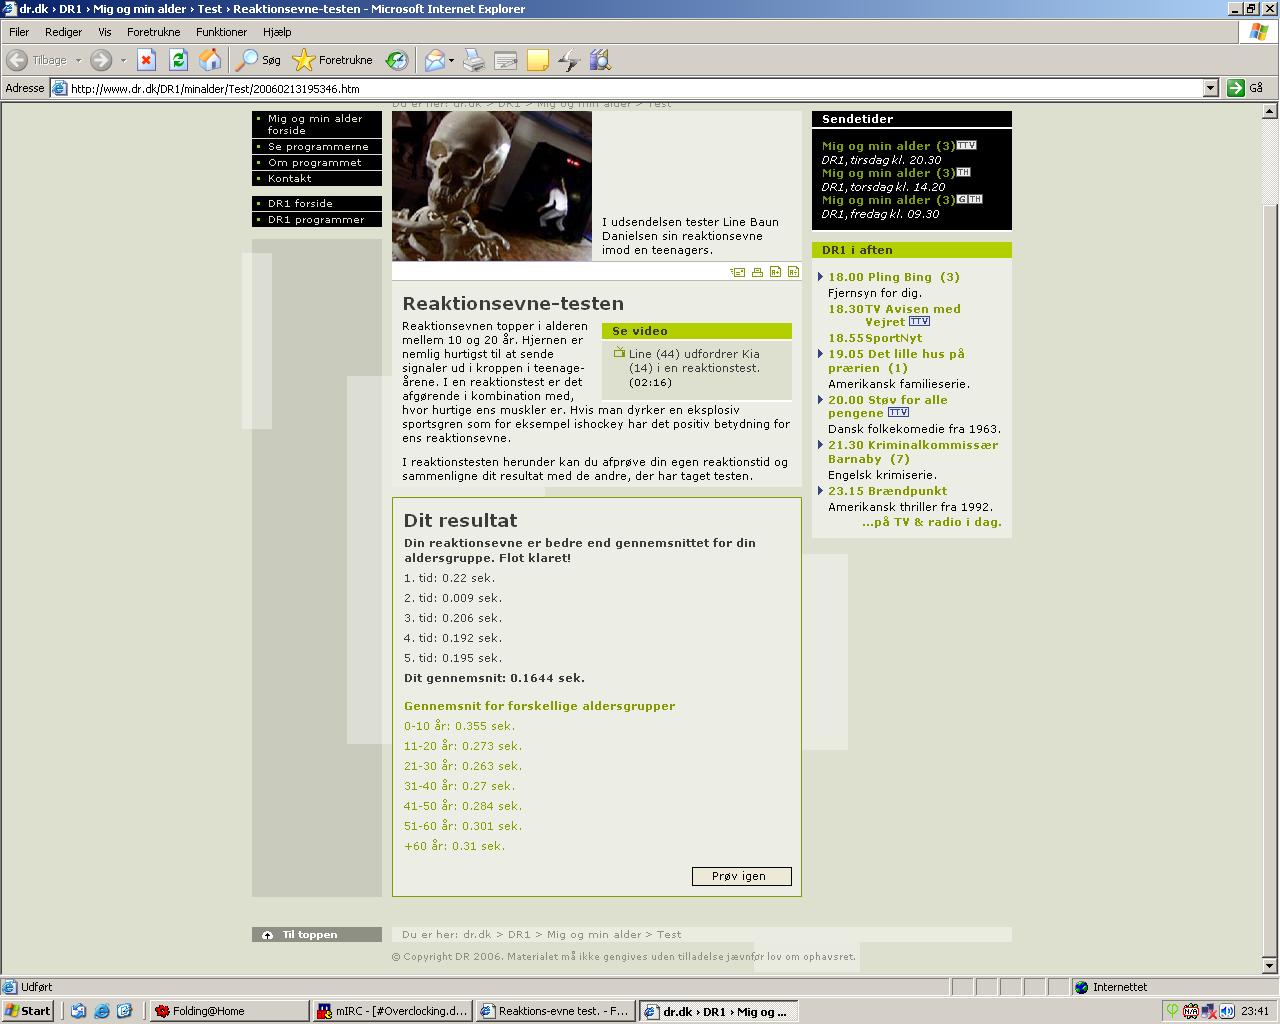Click the video icon beside Line (44)
This screenshot has height=1024, width=1280.
click(619, 352)
